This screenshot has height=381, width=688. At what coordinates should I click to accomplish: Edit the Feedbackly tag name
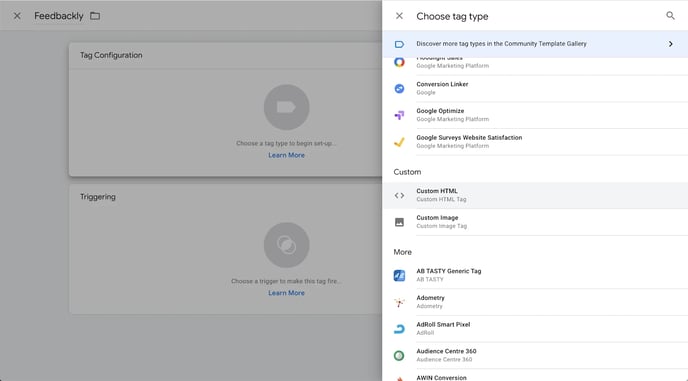[58, 16]
